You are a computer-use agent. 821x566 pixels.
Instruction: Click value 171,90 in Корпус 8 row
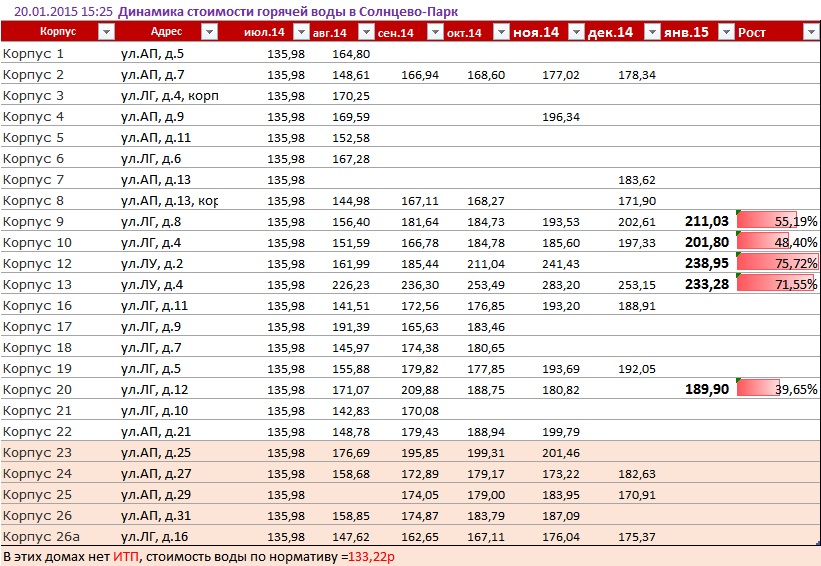click(x=637, y=200)
